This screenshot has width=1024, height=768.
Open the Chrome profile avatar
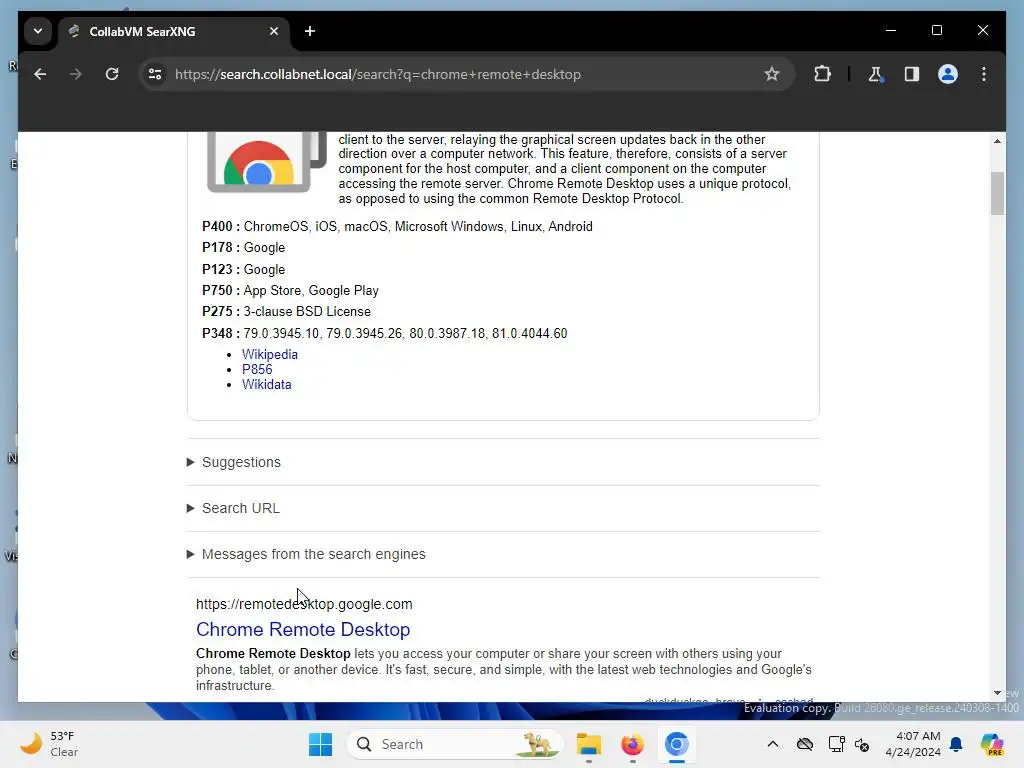[x=948, y=74]
